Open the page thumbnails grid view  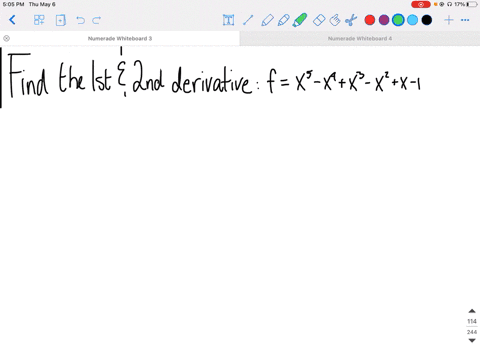point(39,20)
